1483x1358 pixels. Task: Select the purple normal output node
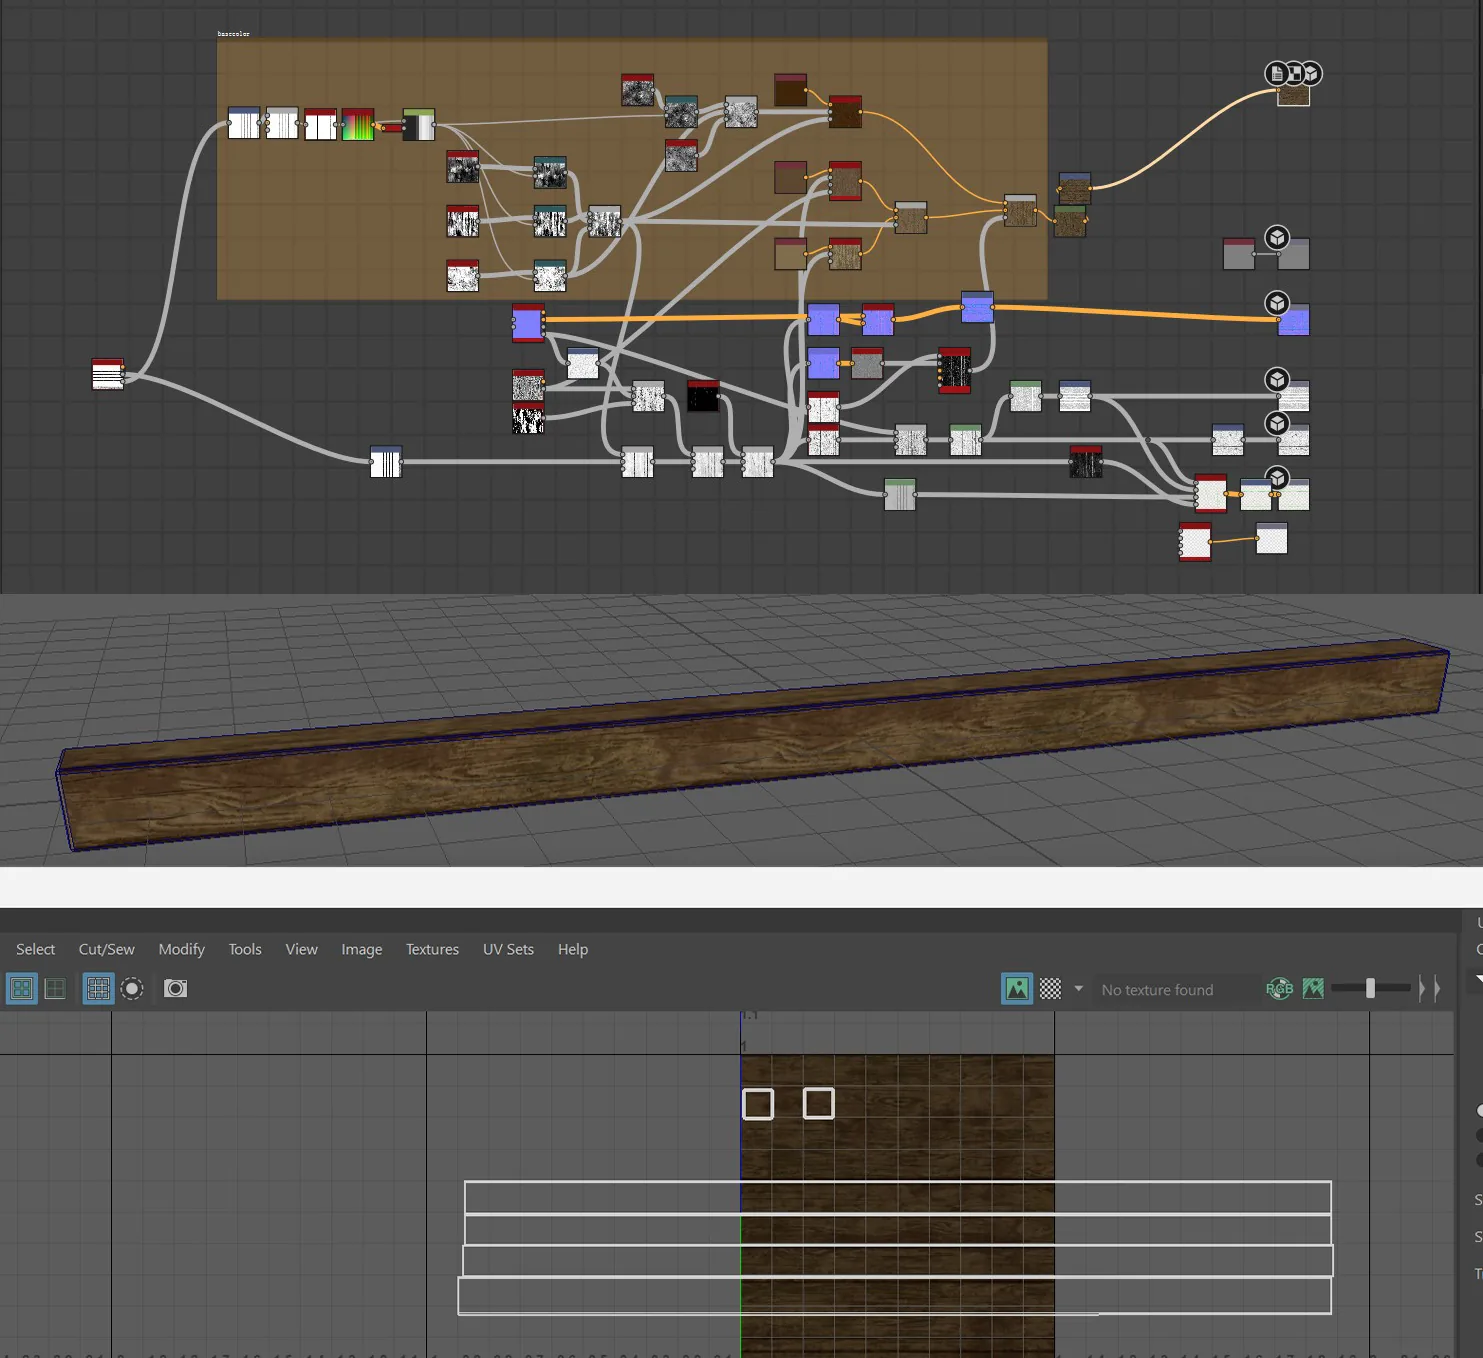pyautogui.click(x=1293, y=320)
